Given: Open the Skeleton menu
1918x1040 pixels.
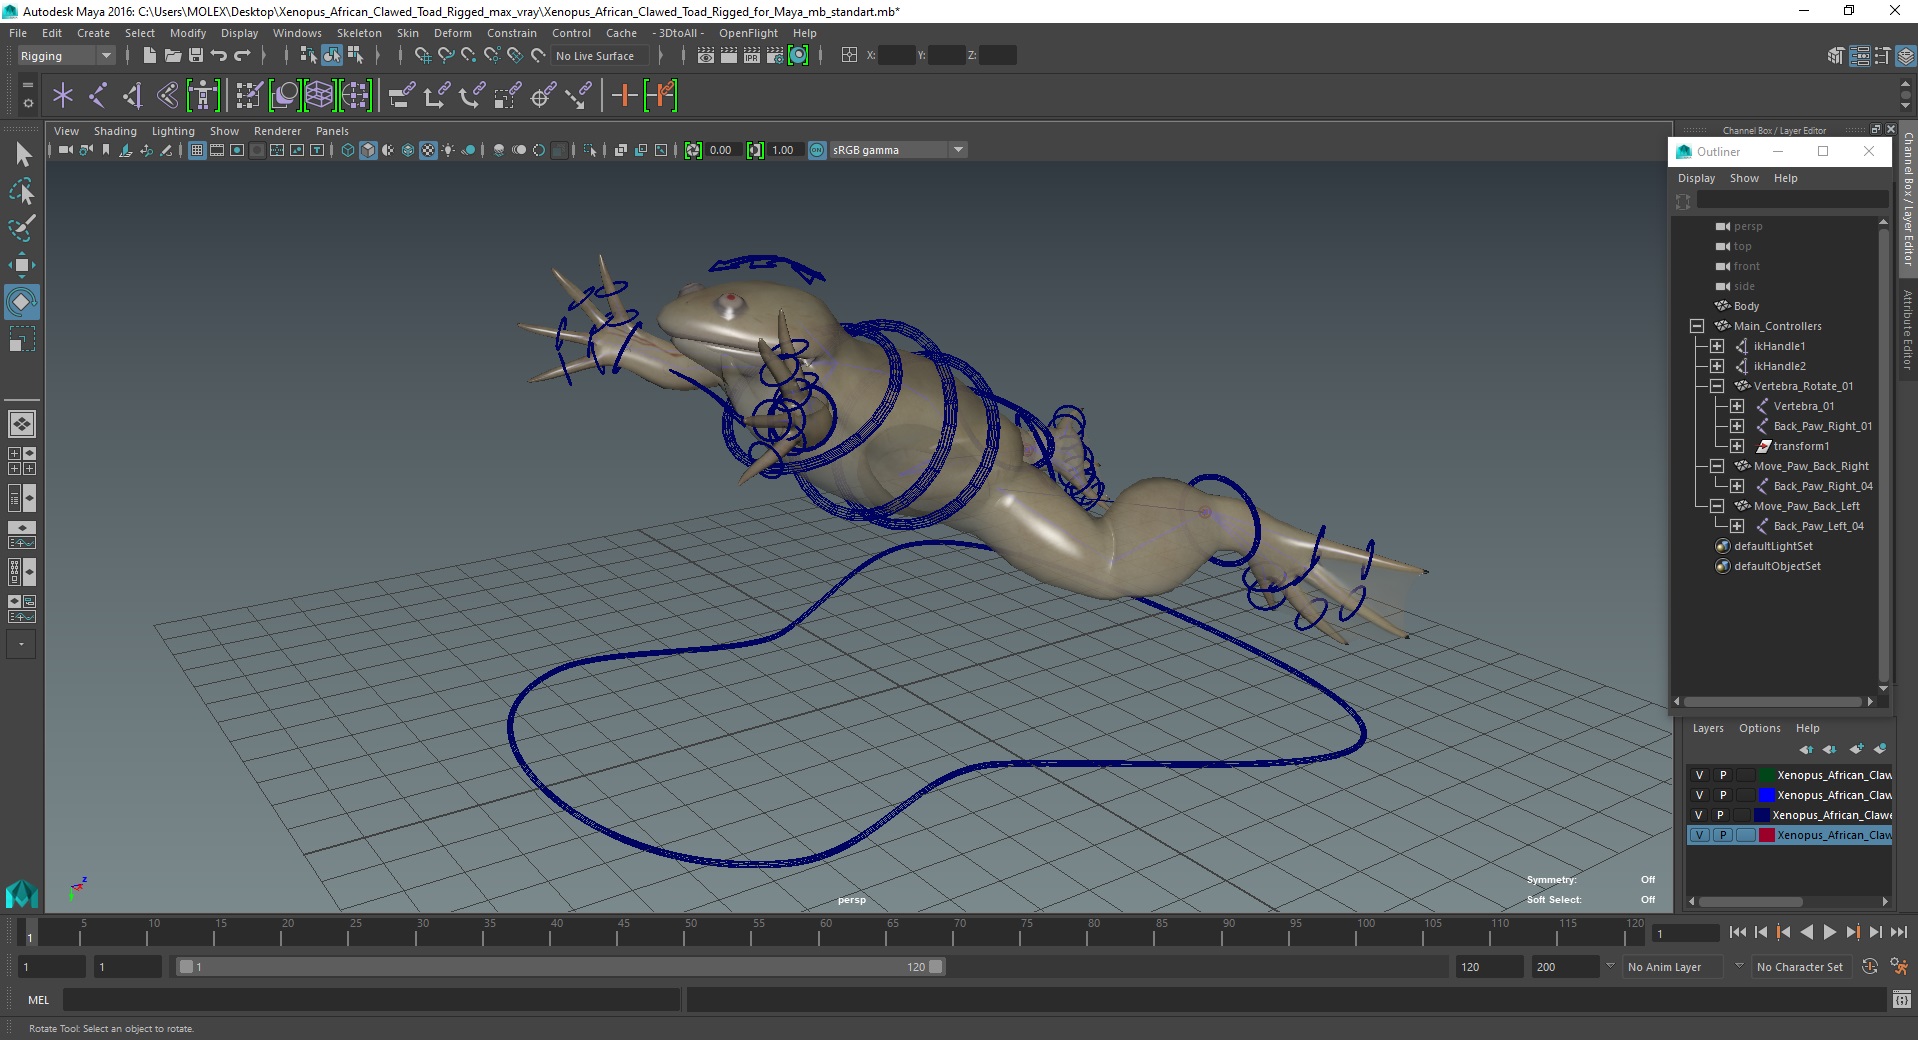Looking at the screenshot, I should [359, 33].
